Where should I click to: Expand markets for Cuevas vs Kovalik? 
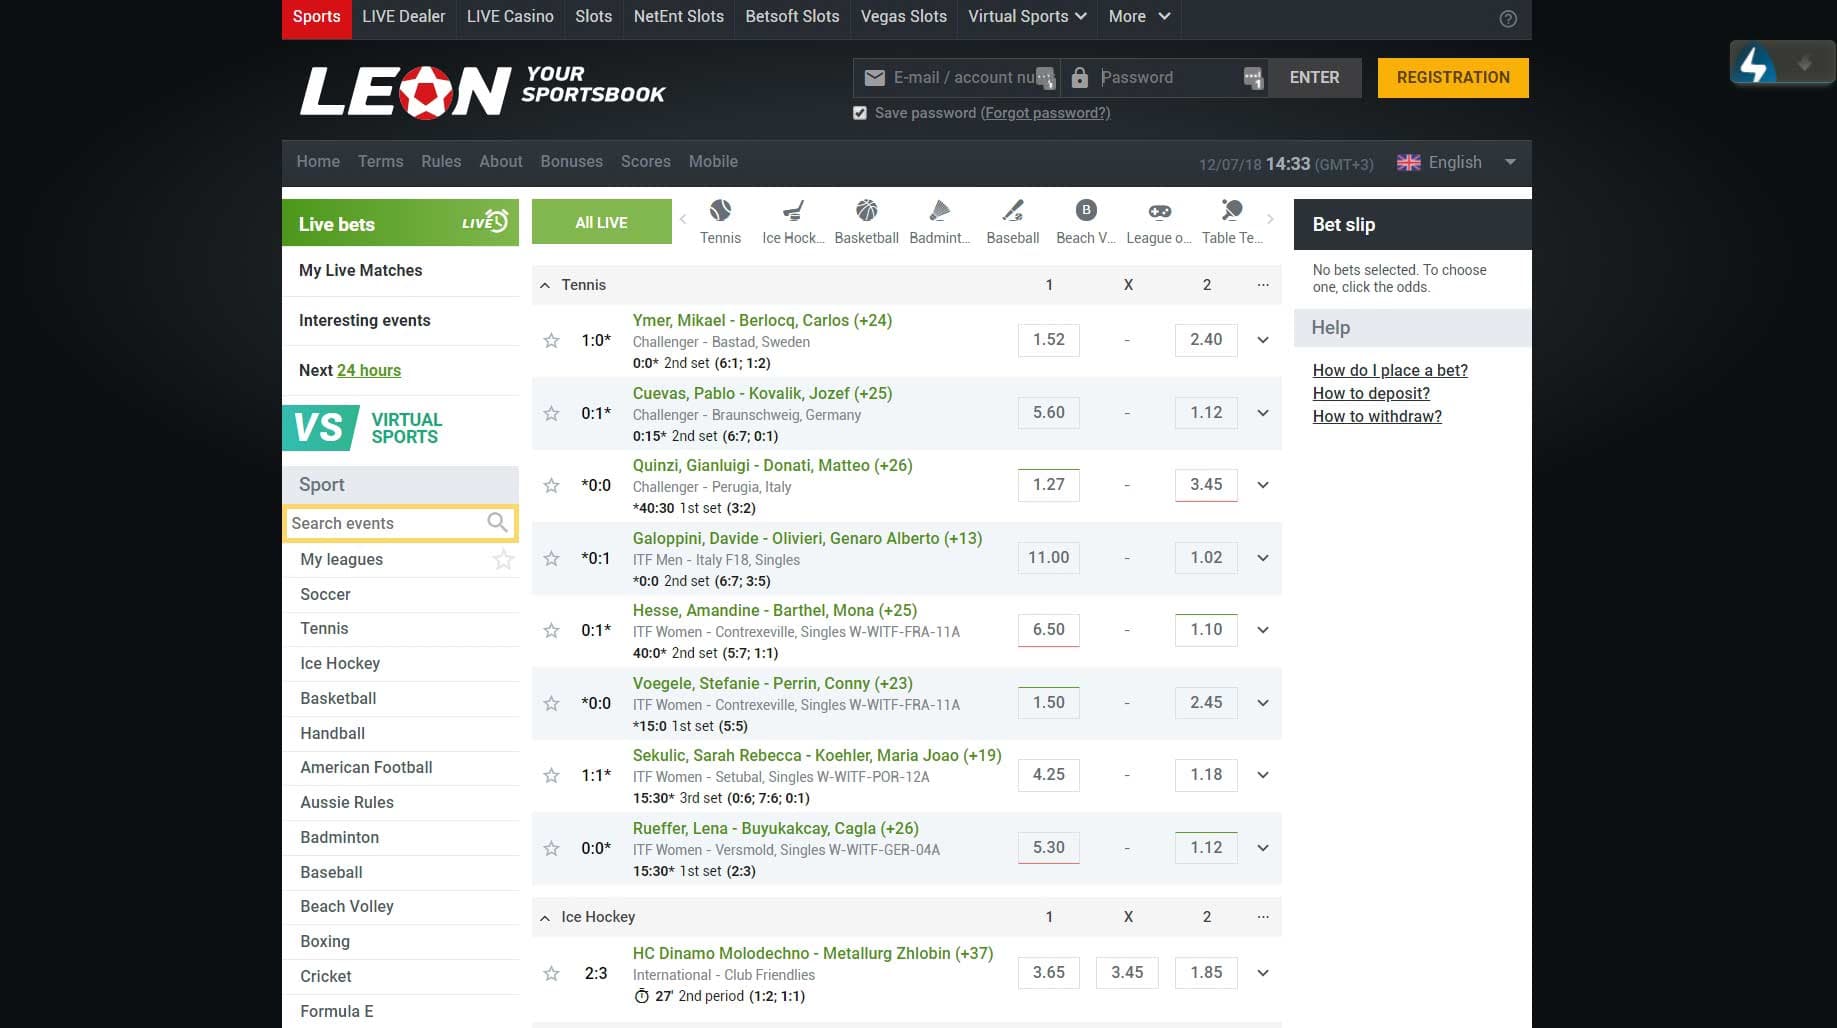[x=1263, y=413]
